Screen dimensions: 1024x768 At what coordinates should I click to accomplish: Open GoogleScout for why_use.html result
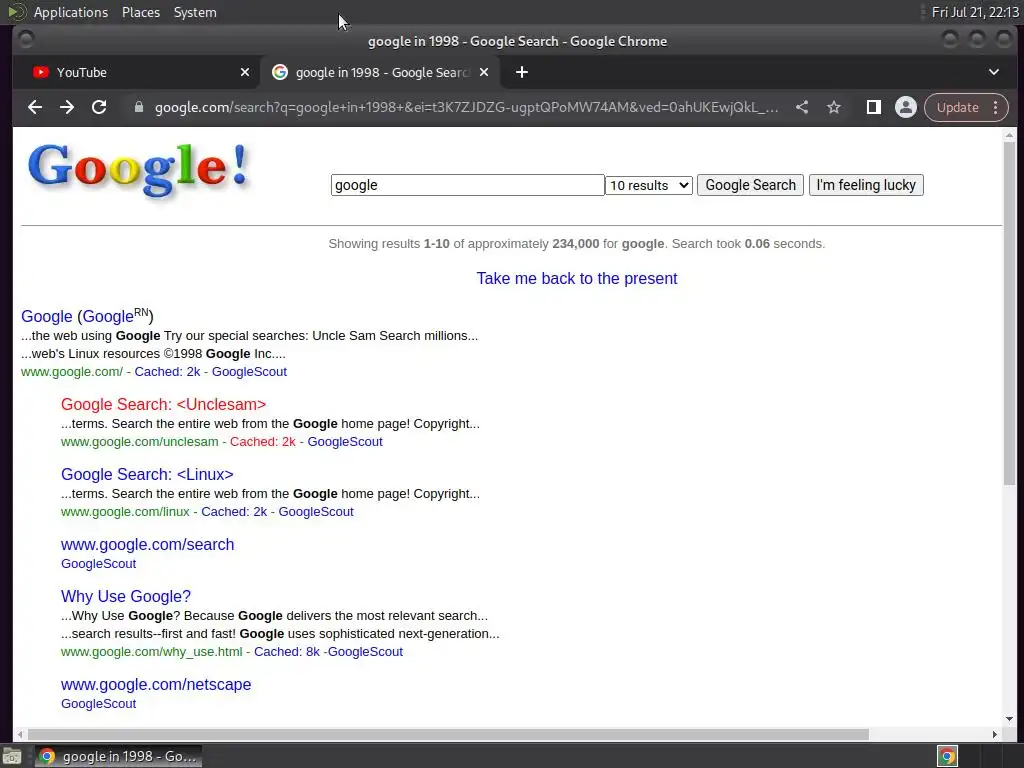[366, 652]
